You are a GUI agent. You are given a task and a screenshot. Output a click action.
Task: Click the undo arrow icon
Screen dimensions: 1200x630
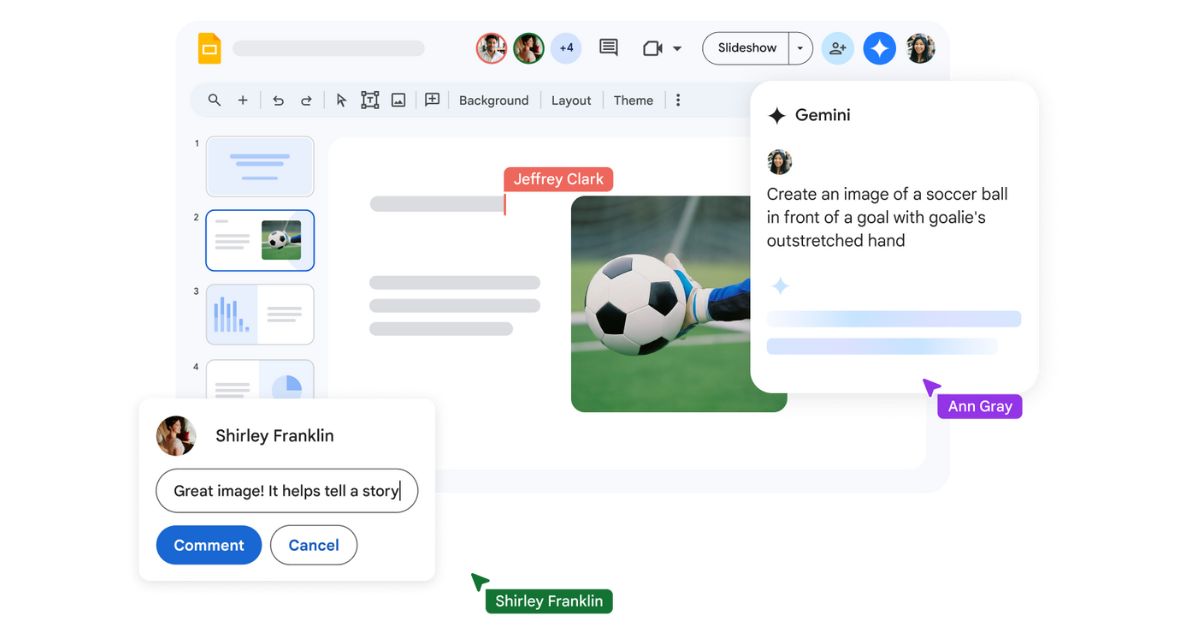coord(278,100)
